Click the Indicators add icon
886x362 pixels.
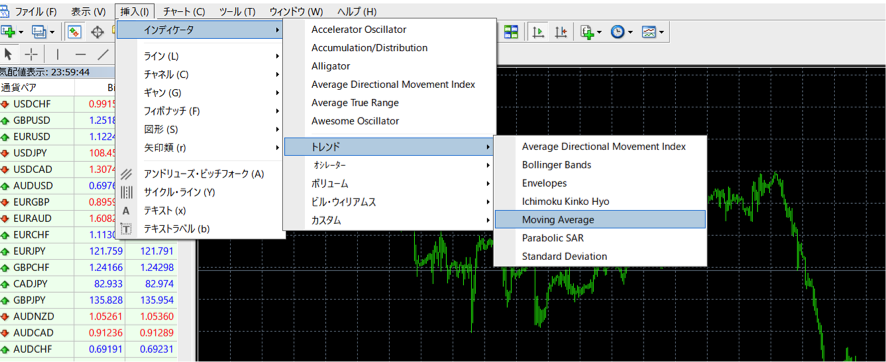(x=588, y=32)
